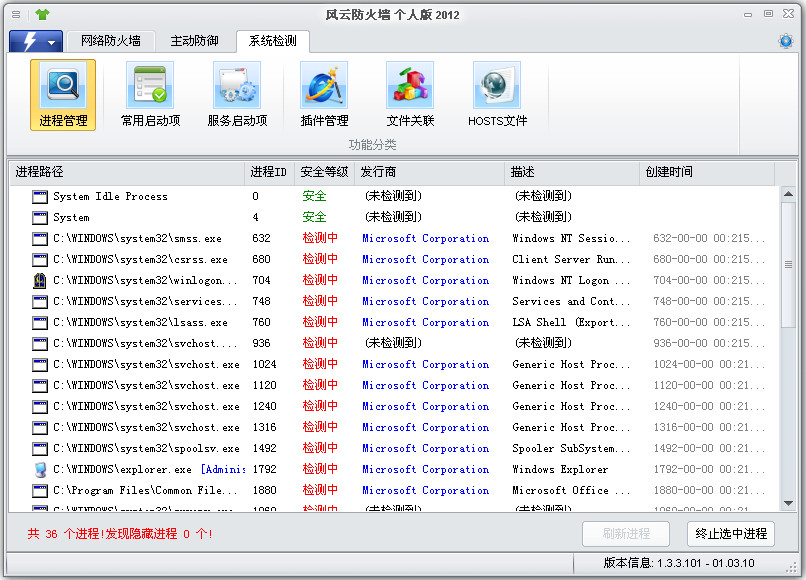Click Microsoft Corporation link for spoolsv.exe

pos(426,448)
